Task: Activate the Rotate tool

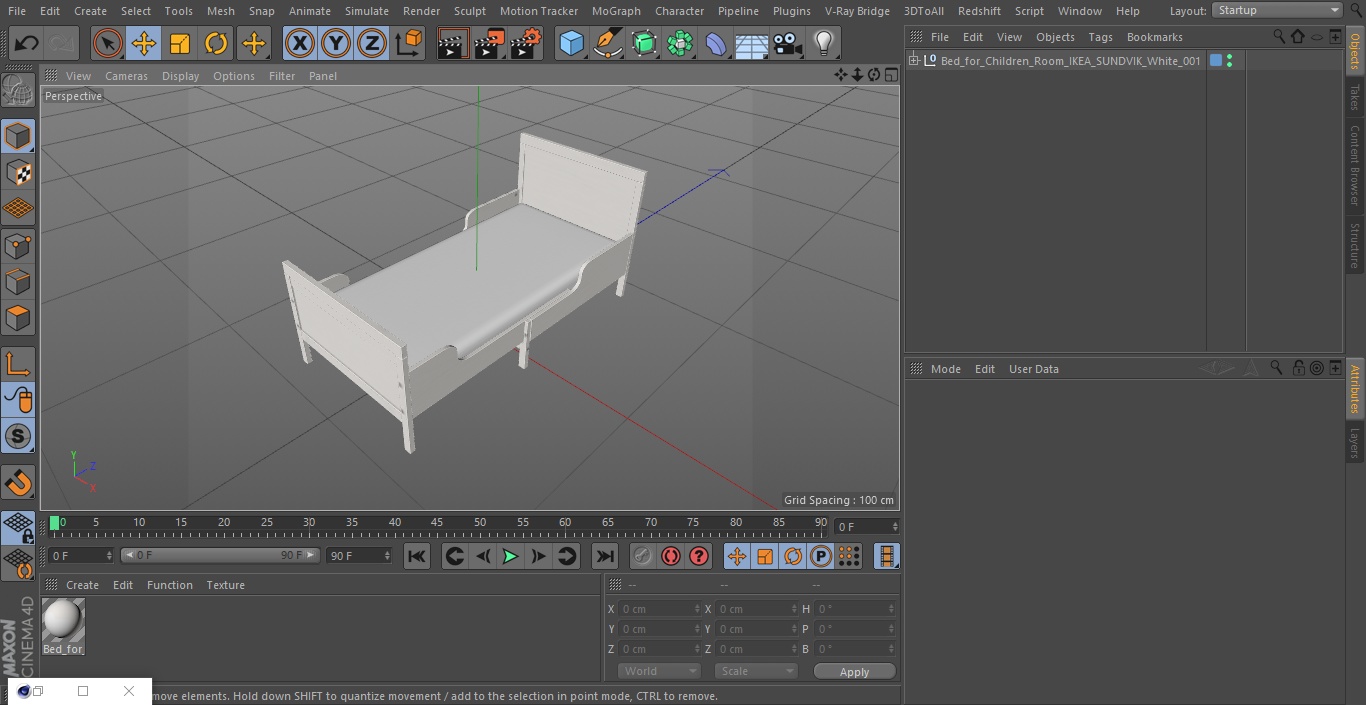Action: point(216,43)
